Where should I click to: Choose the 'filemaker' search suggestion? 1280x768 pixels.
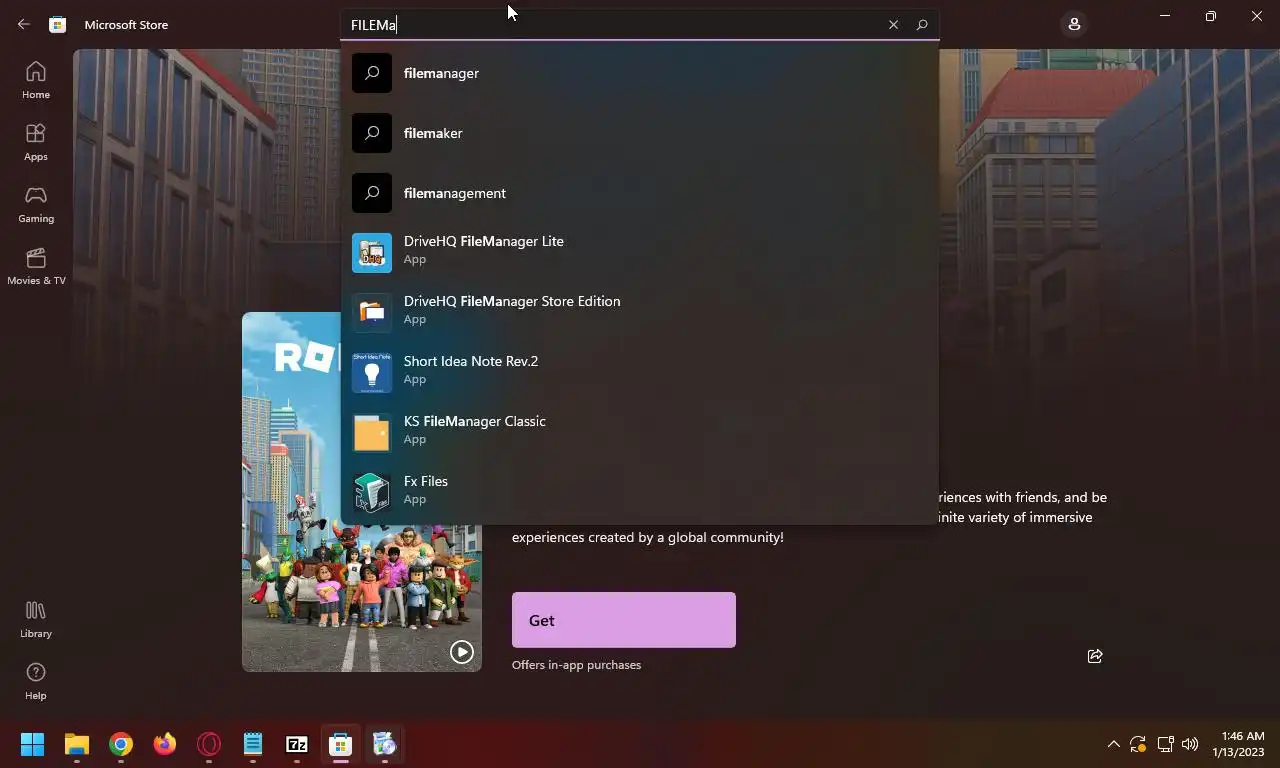coord(639,133)
